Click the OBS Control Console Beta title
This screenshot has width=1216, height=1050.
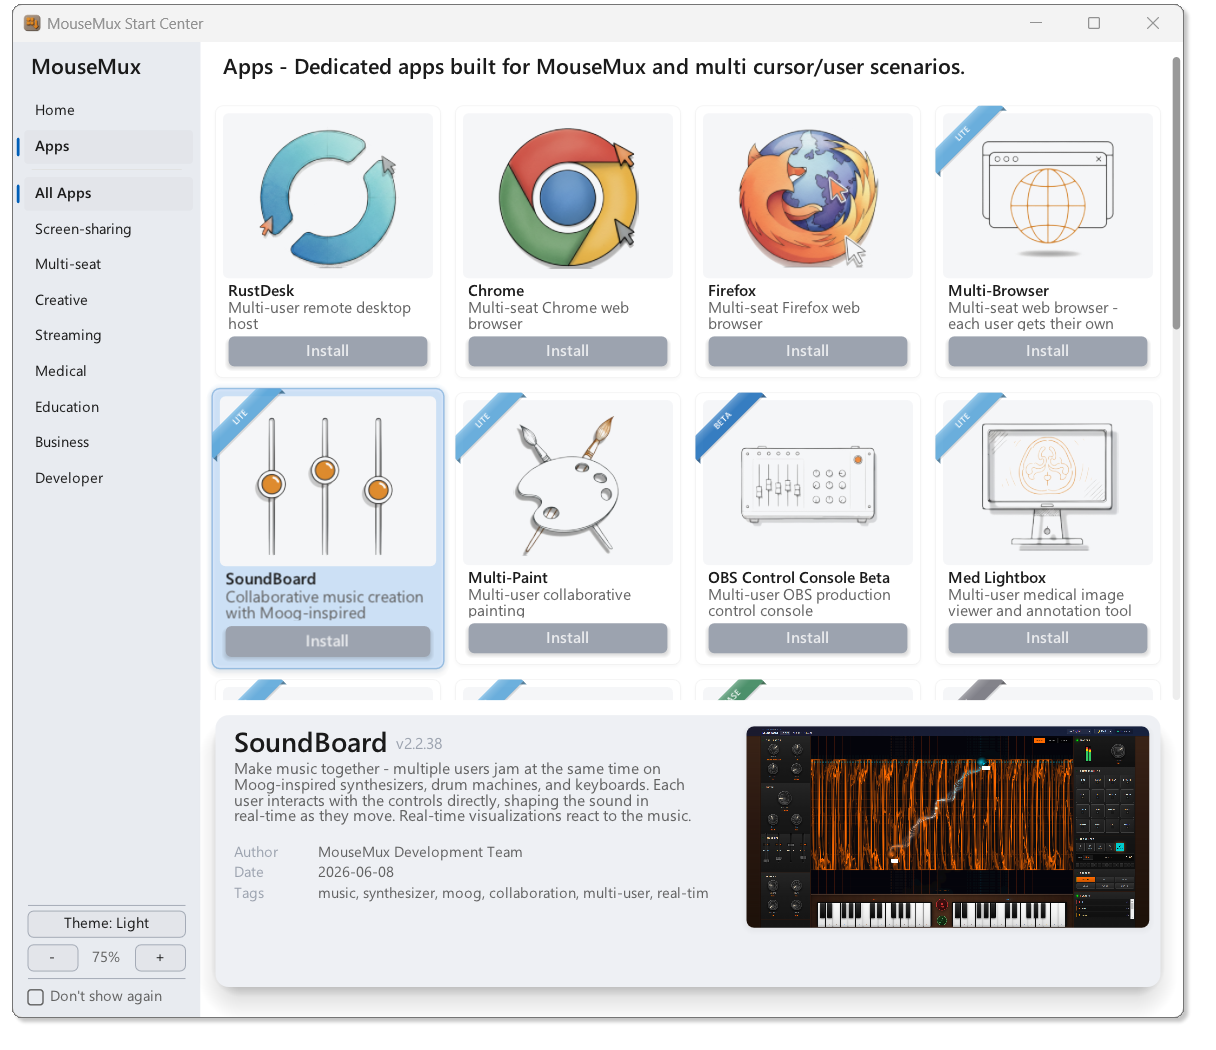coord(799,578)
